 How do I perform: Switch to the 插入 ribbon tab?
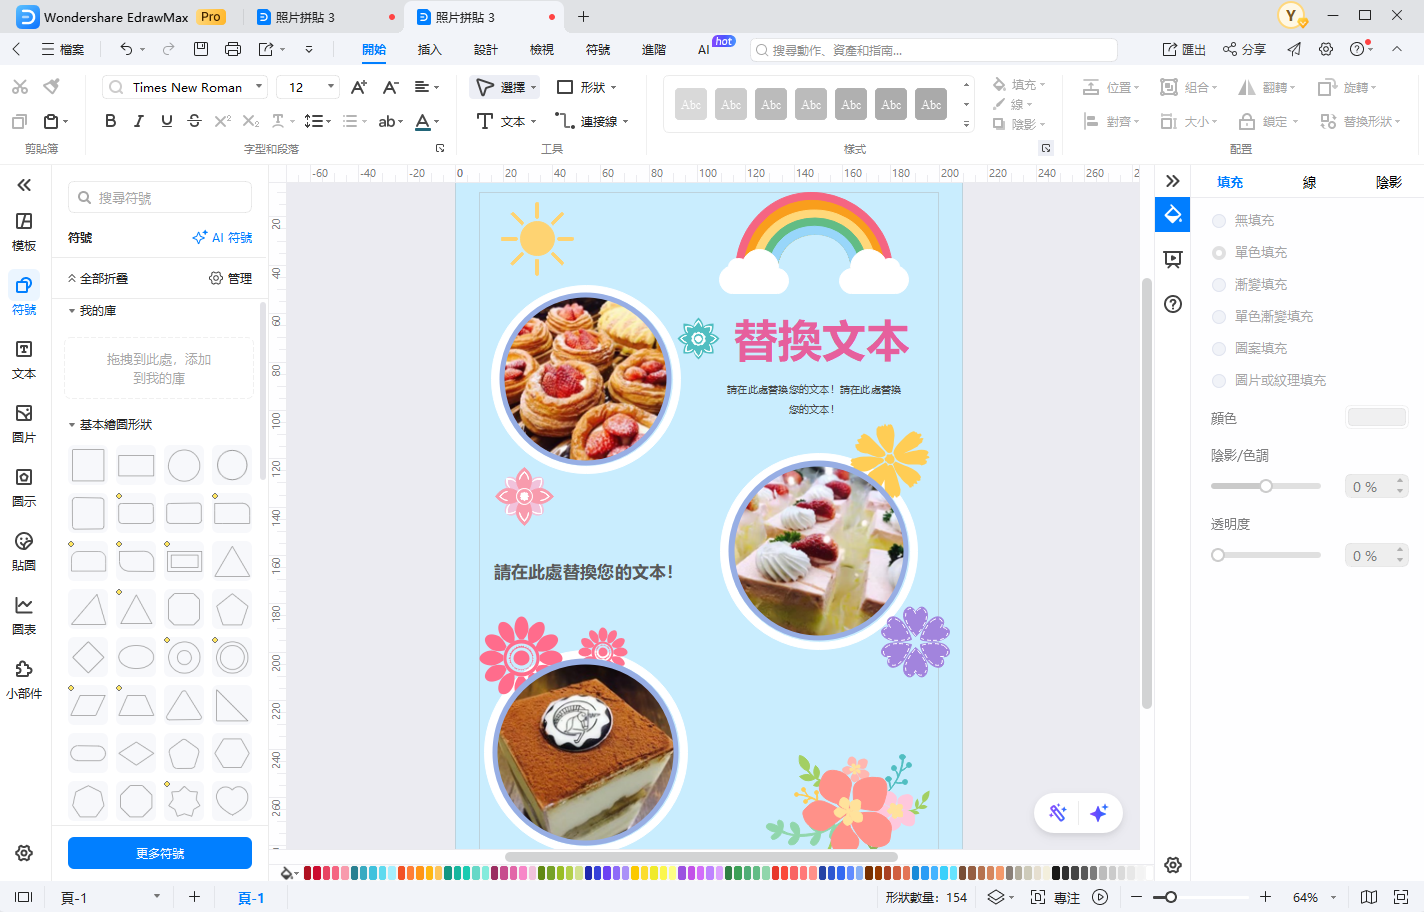429,47
